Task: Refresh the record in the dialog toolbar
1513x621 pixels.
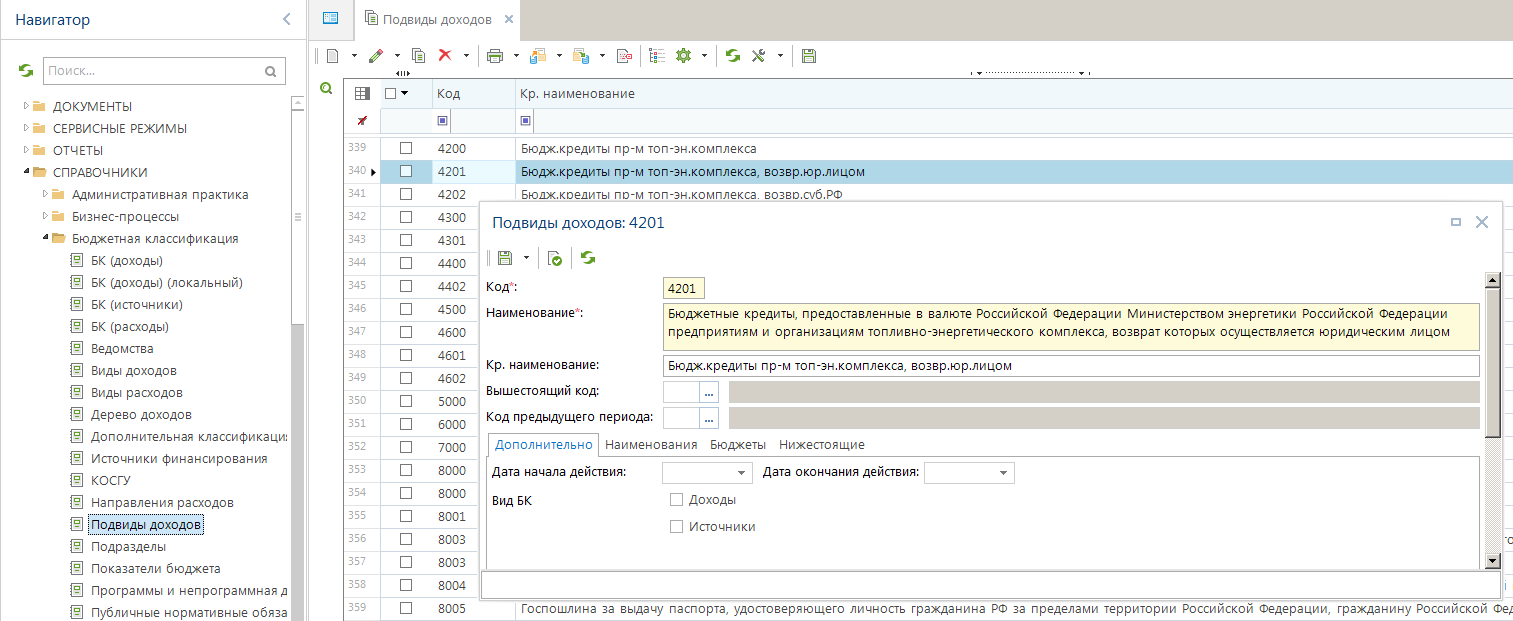Action: tap(588, 258)
